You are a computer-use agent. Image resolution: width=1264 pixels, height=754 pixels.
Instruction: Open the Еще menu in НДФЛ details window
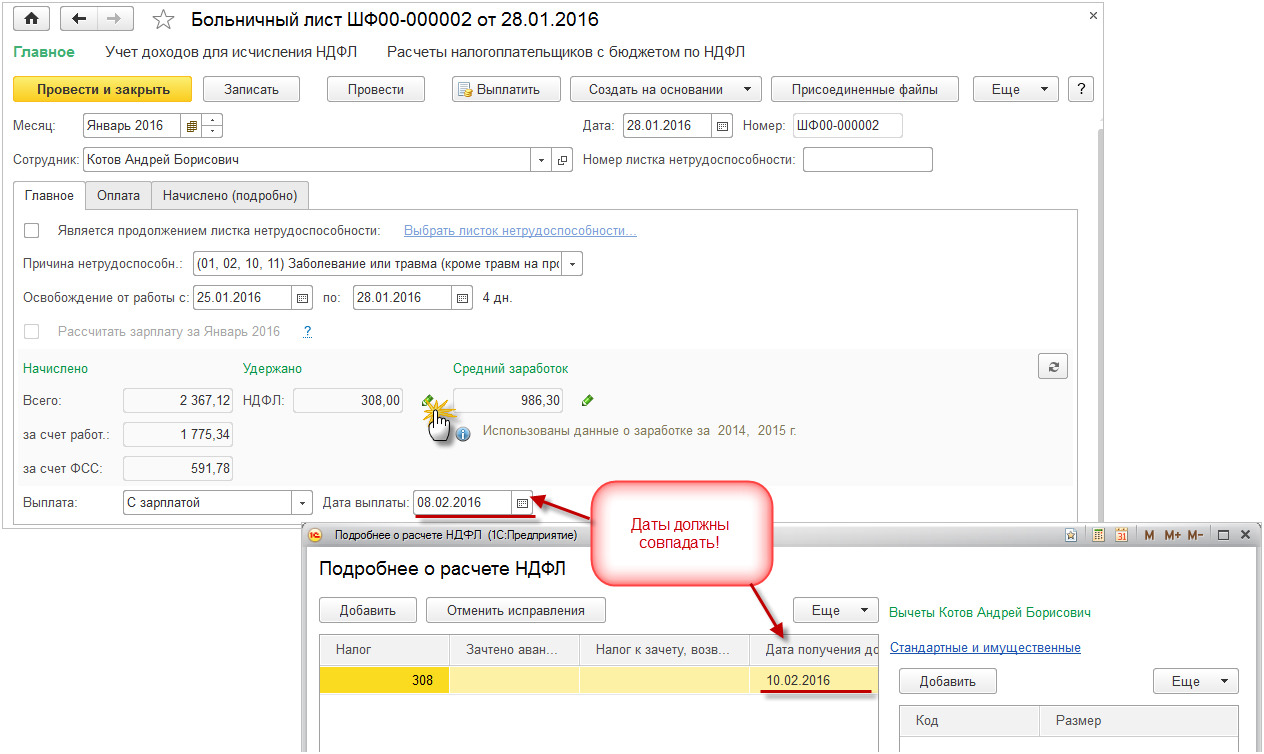[x=836, y=610]
